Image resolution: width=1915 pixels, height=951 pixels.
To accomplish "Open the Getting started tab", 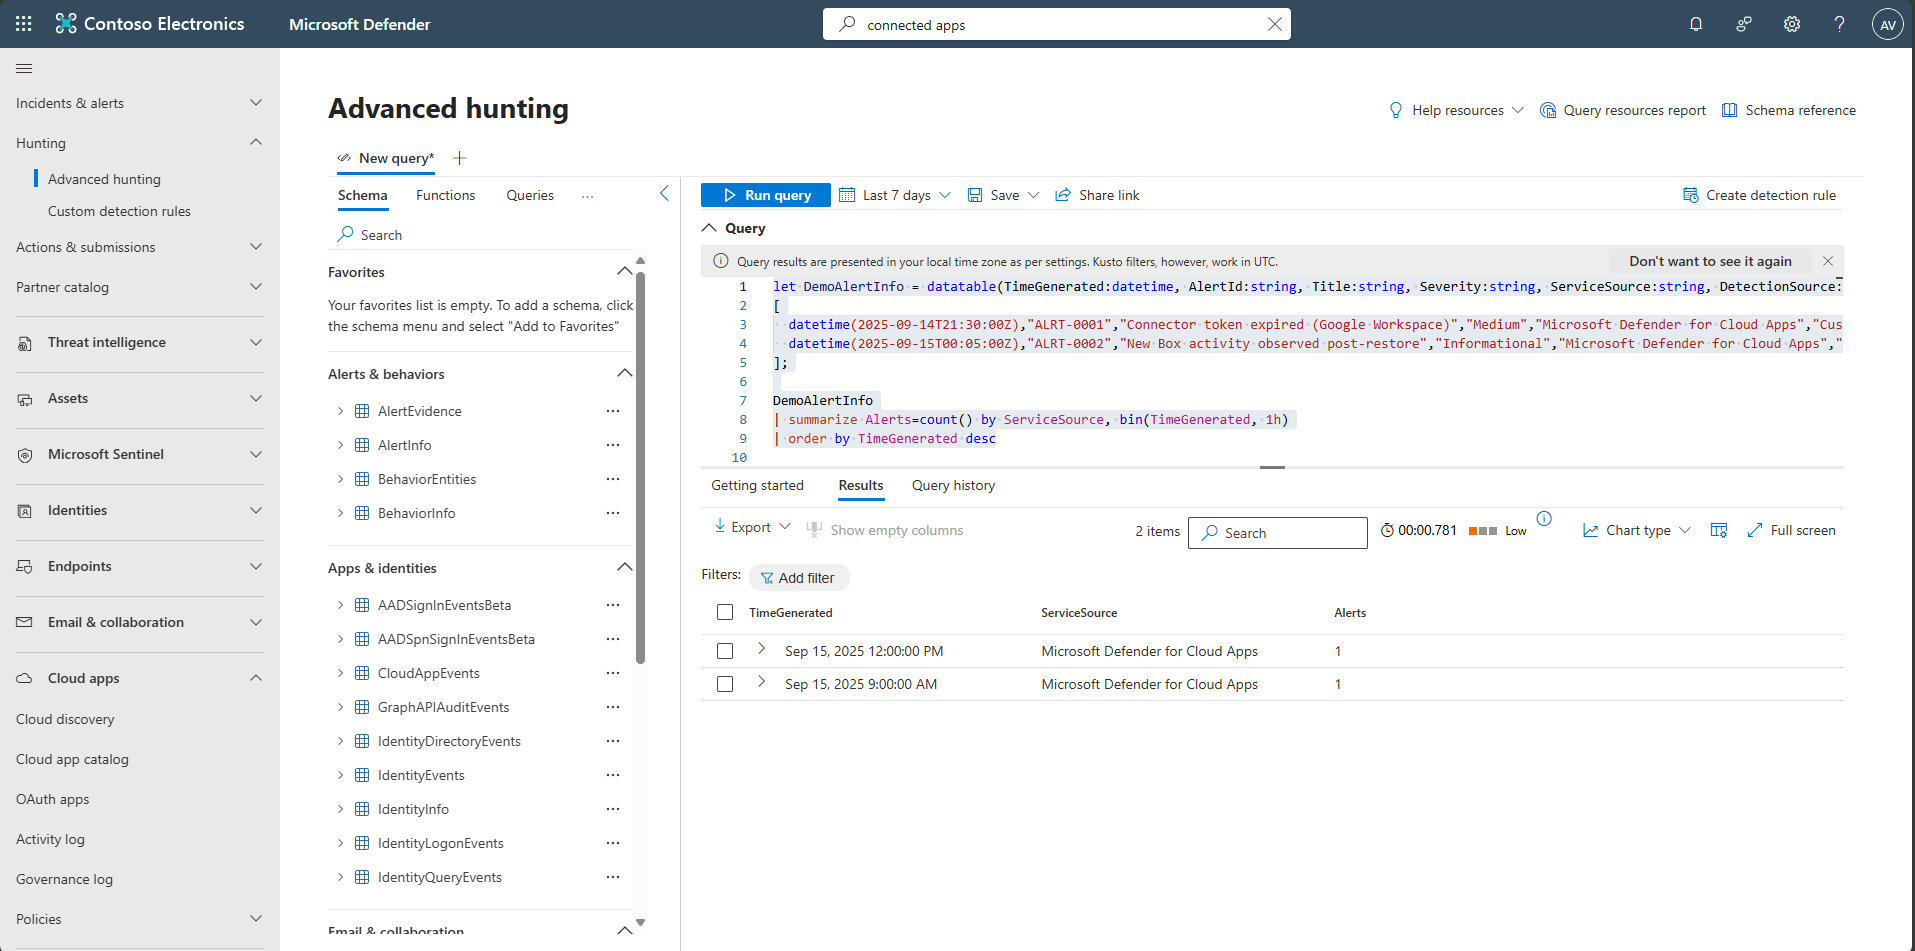I will click(x=757, y=485).
